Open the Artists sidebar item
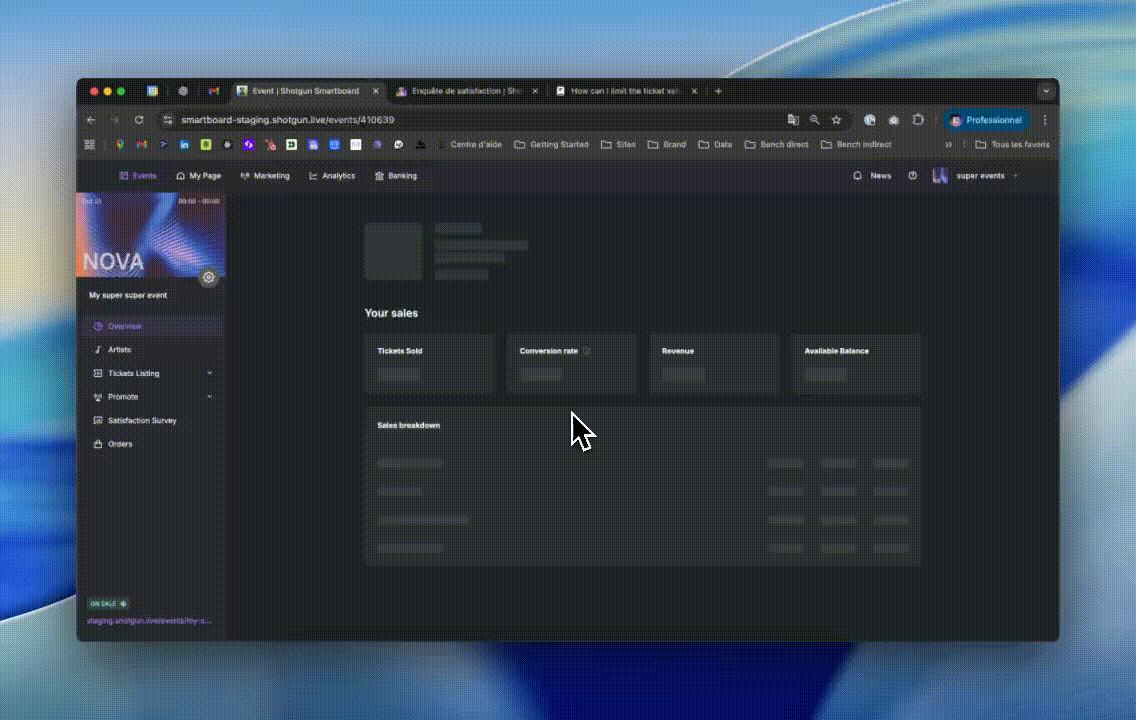Screen dimensions: 1136x720 151,350
